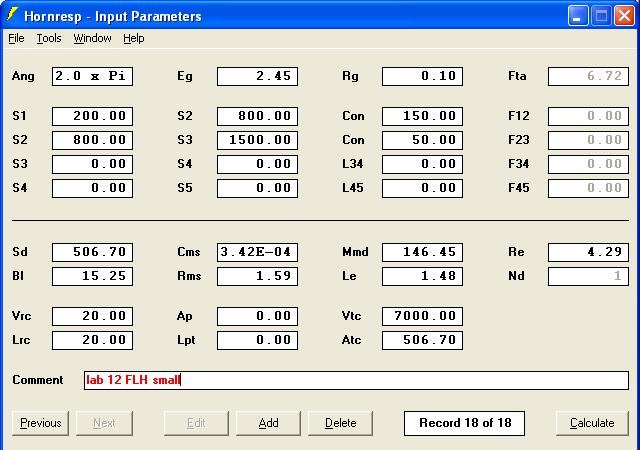This screenshot has height=450, width=640.
Task: Select the Bl field with 15.25
Action: click(92, 276)
